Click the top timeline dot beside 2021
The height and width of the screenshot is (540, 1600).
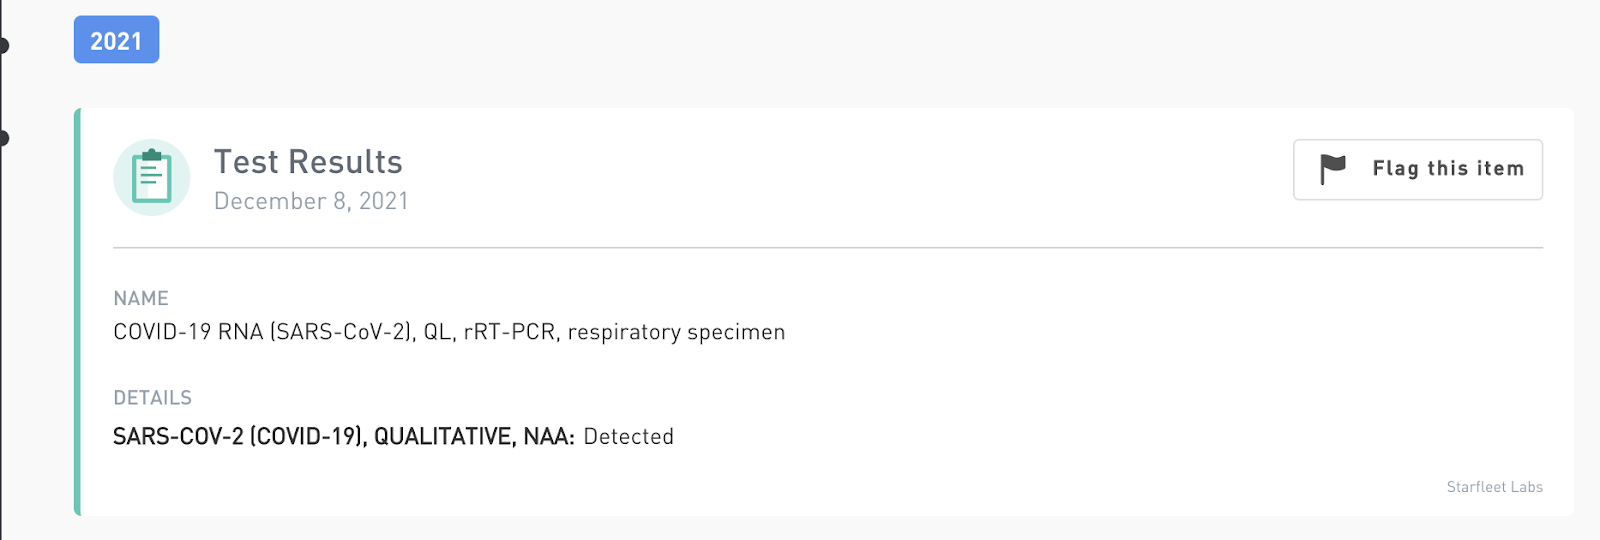(x=3, y=45)
